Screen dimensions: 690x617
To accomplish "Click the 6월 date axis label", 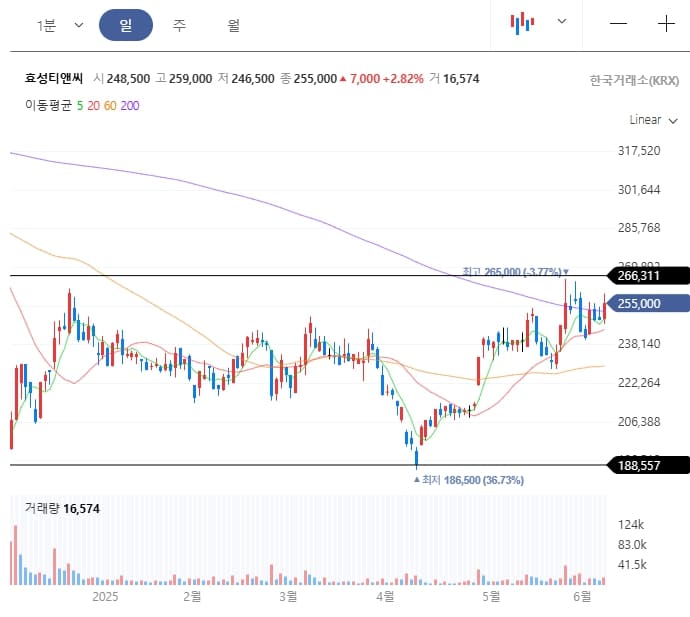I will (582, 597).
